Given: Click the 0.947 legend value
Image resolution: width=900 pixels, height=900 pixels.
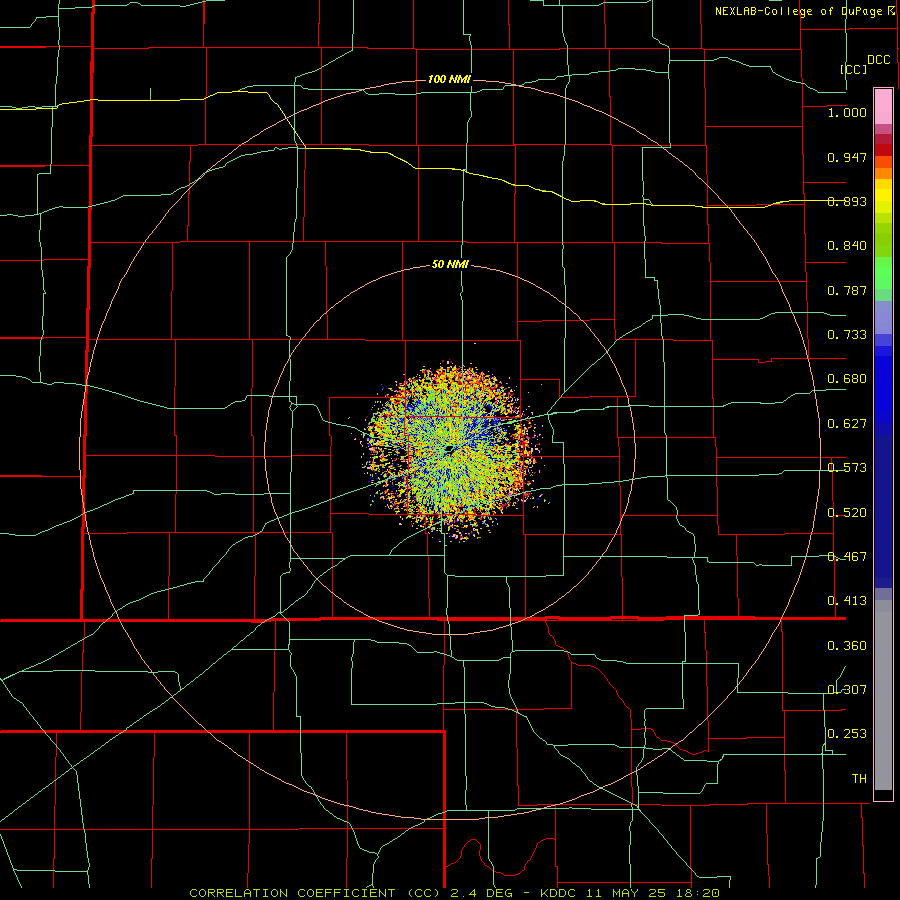Looking at the screenshot, I should tap(847, 157).
